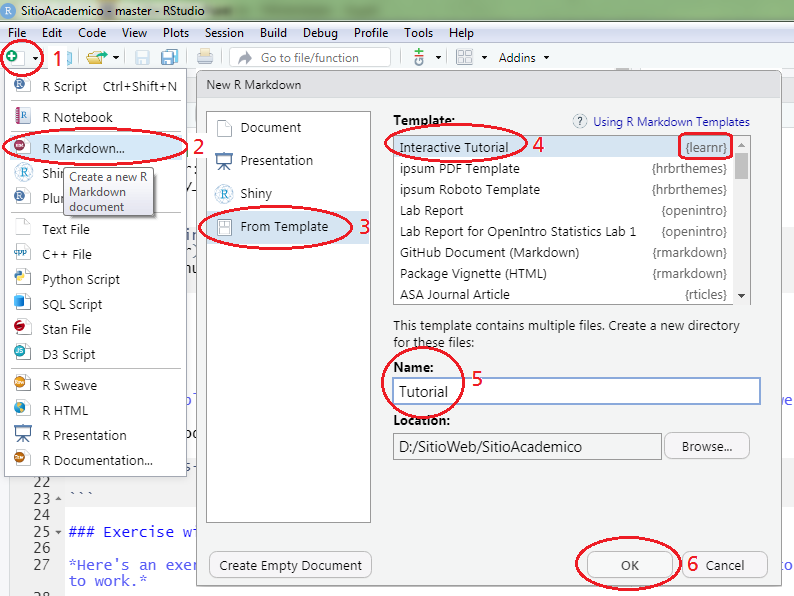
Task: Select Lab Report for OpenIntro Statistics Lab 1
Action: tap(563, 231)
